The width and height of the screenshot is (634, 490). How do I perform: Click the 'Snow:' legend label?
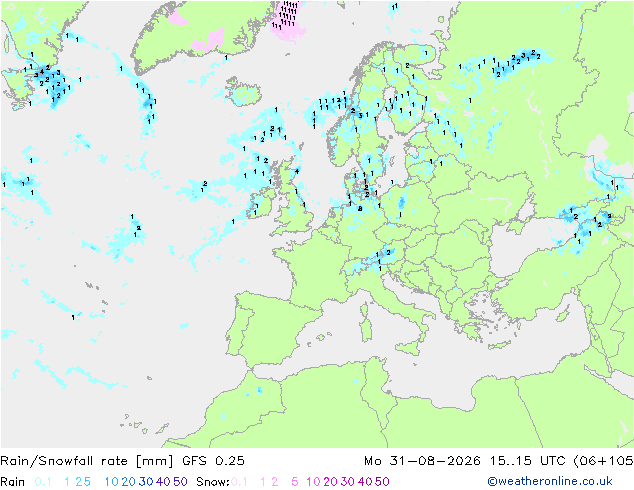click(213, 482)
